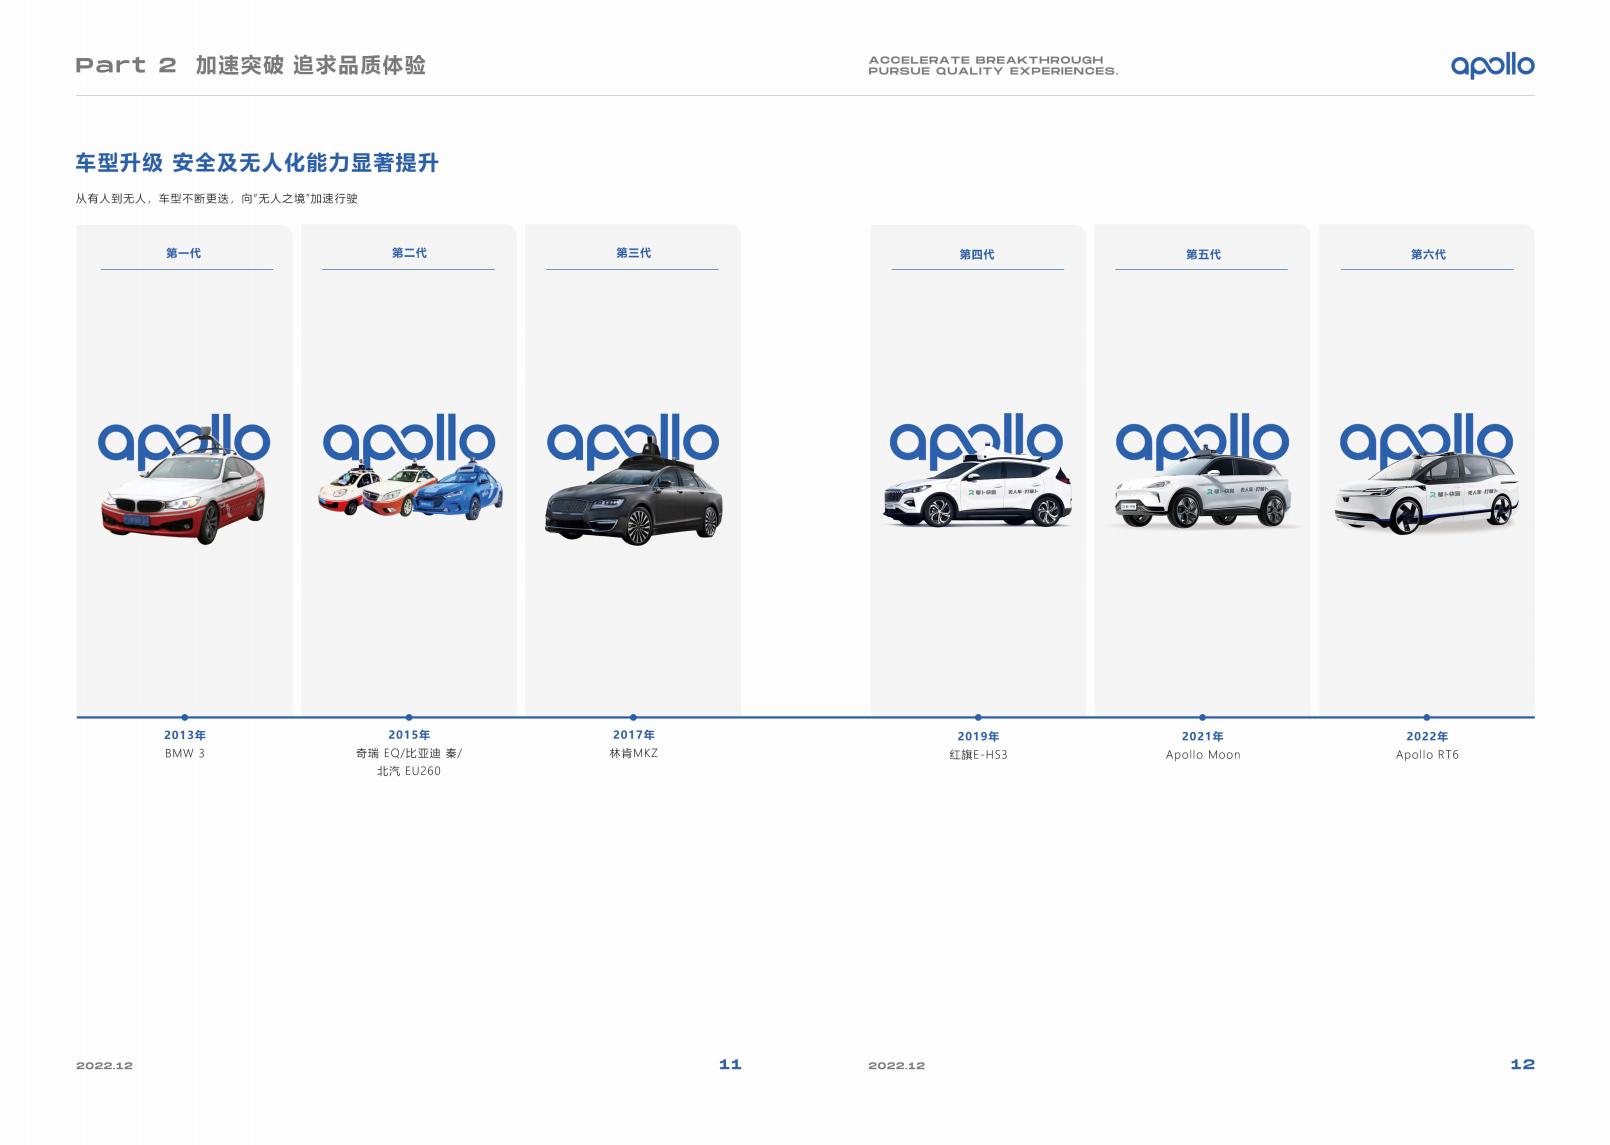Click the 2022.12 date beside page 11

click(x=104, y=1066)
